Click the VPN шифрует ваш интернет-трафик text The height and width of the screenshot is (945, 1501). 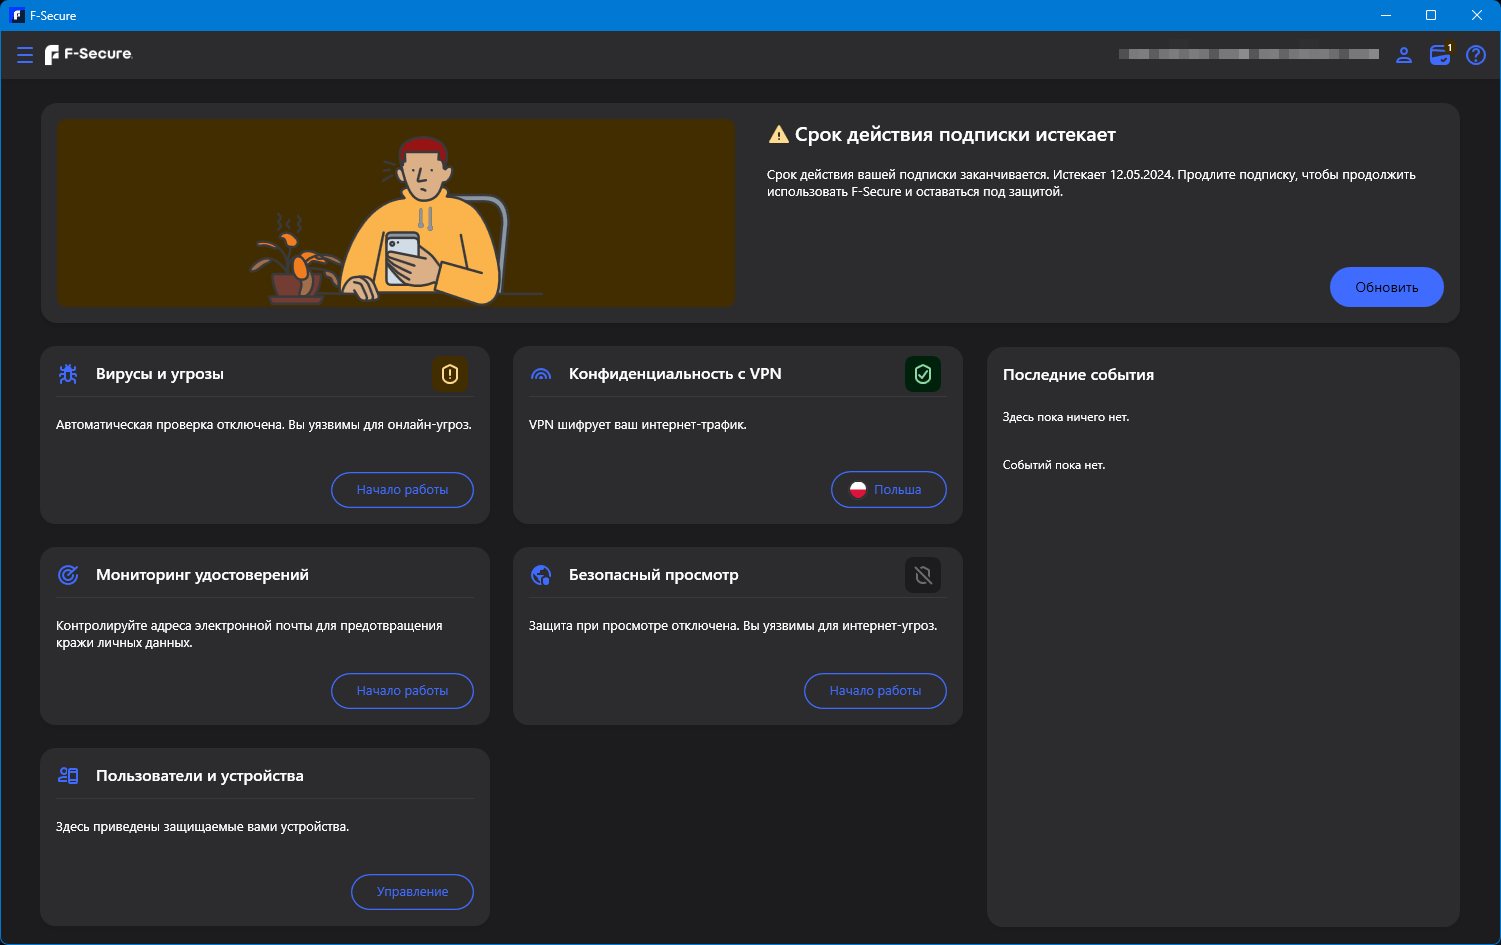(638, 425)
